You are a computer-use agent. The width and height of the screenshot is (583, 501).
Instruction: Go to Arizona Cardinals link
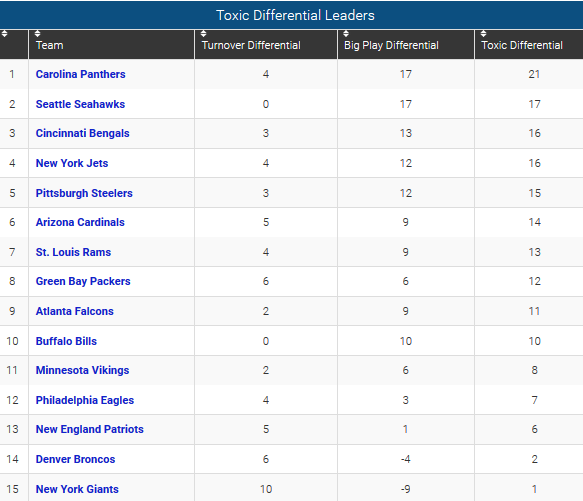(x=80, y=222)
